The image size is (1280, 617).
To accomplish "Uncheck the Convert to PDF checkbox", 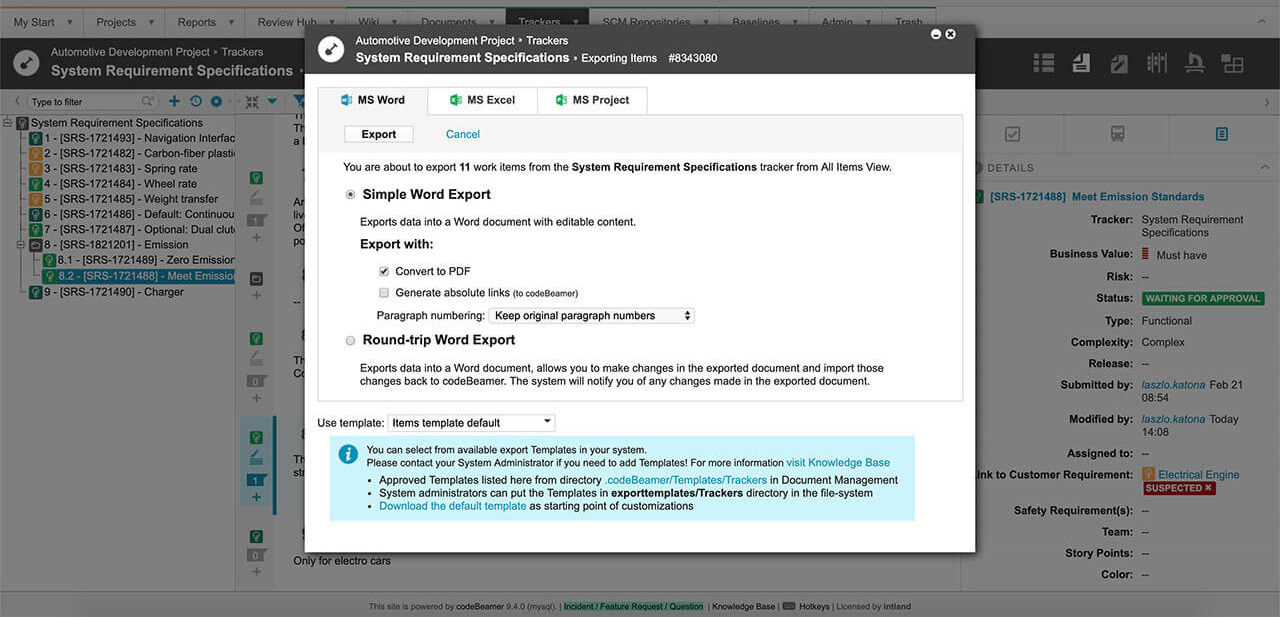I will 384,271.
